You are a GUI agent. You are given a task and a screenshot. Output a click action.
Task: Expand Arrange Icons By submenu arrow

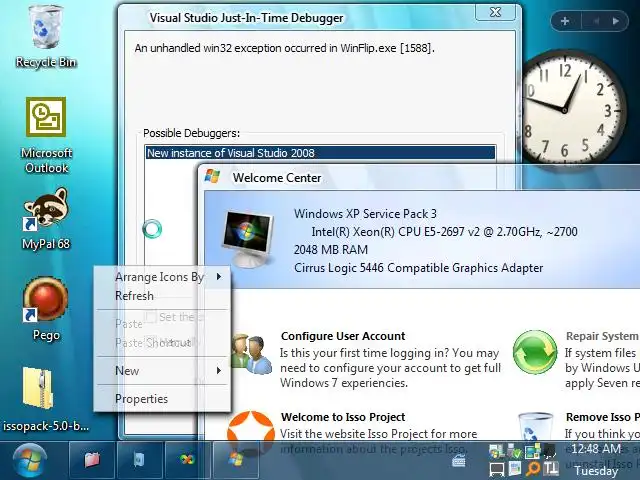click(x=219, y=277)
